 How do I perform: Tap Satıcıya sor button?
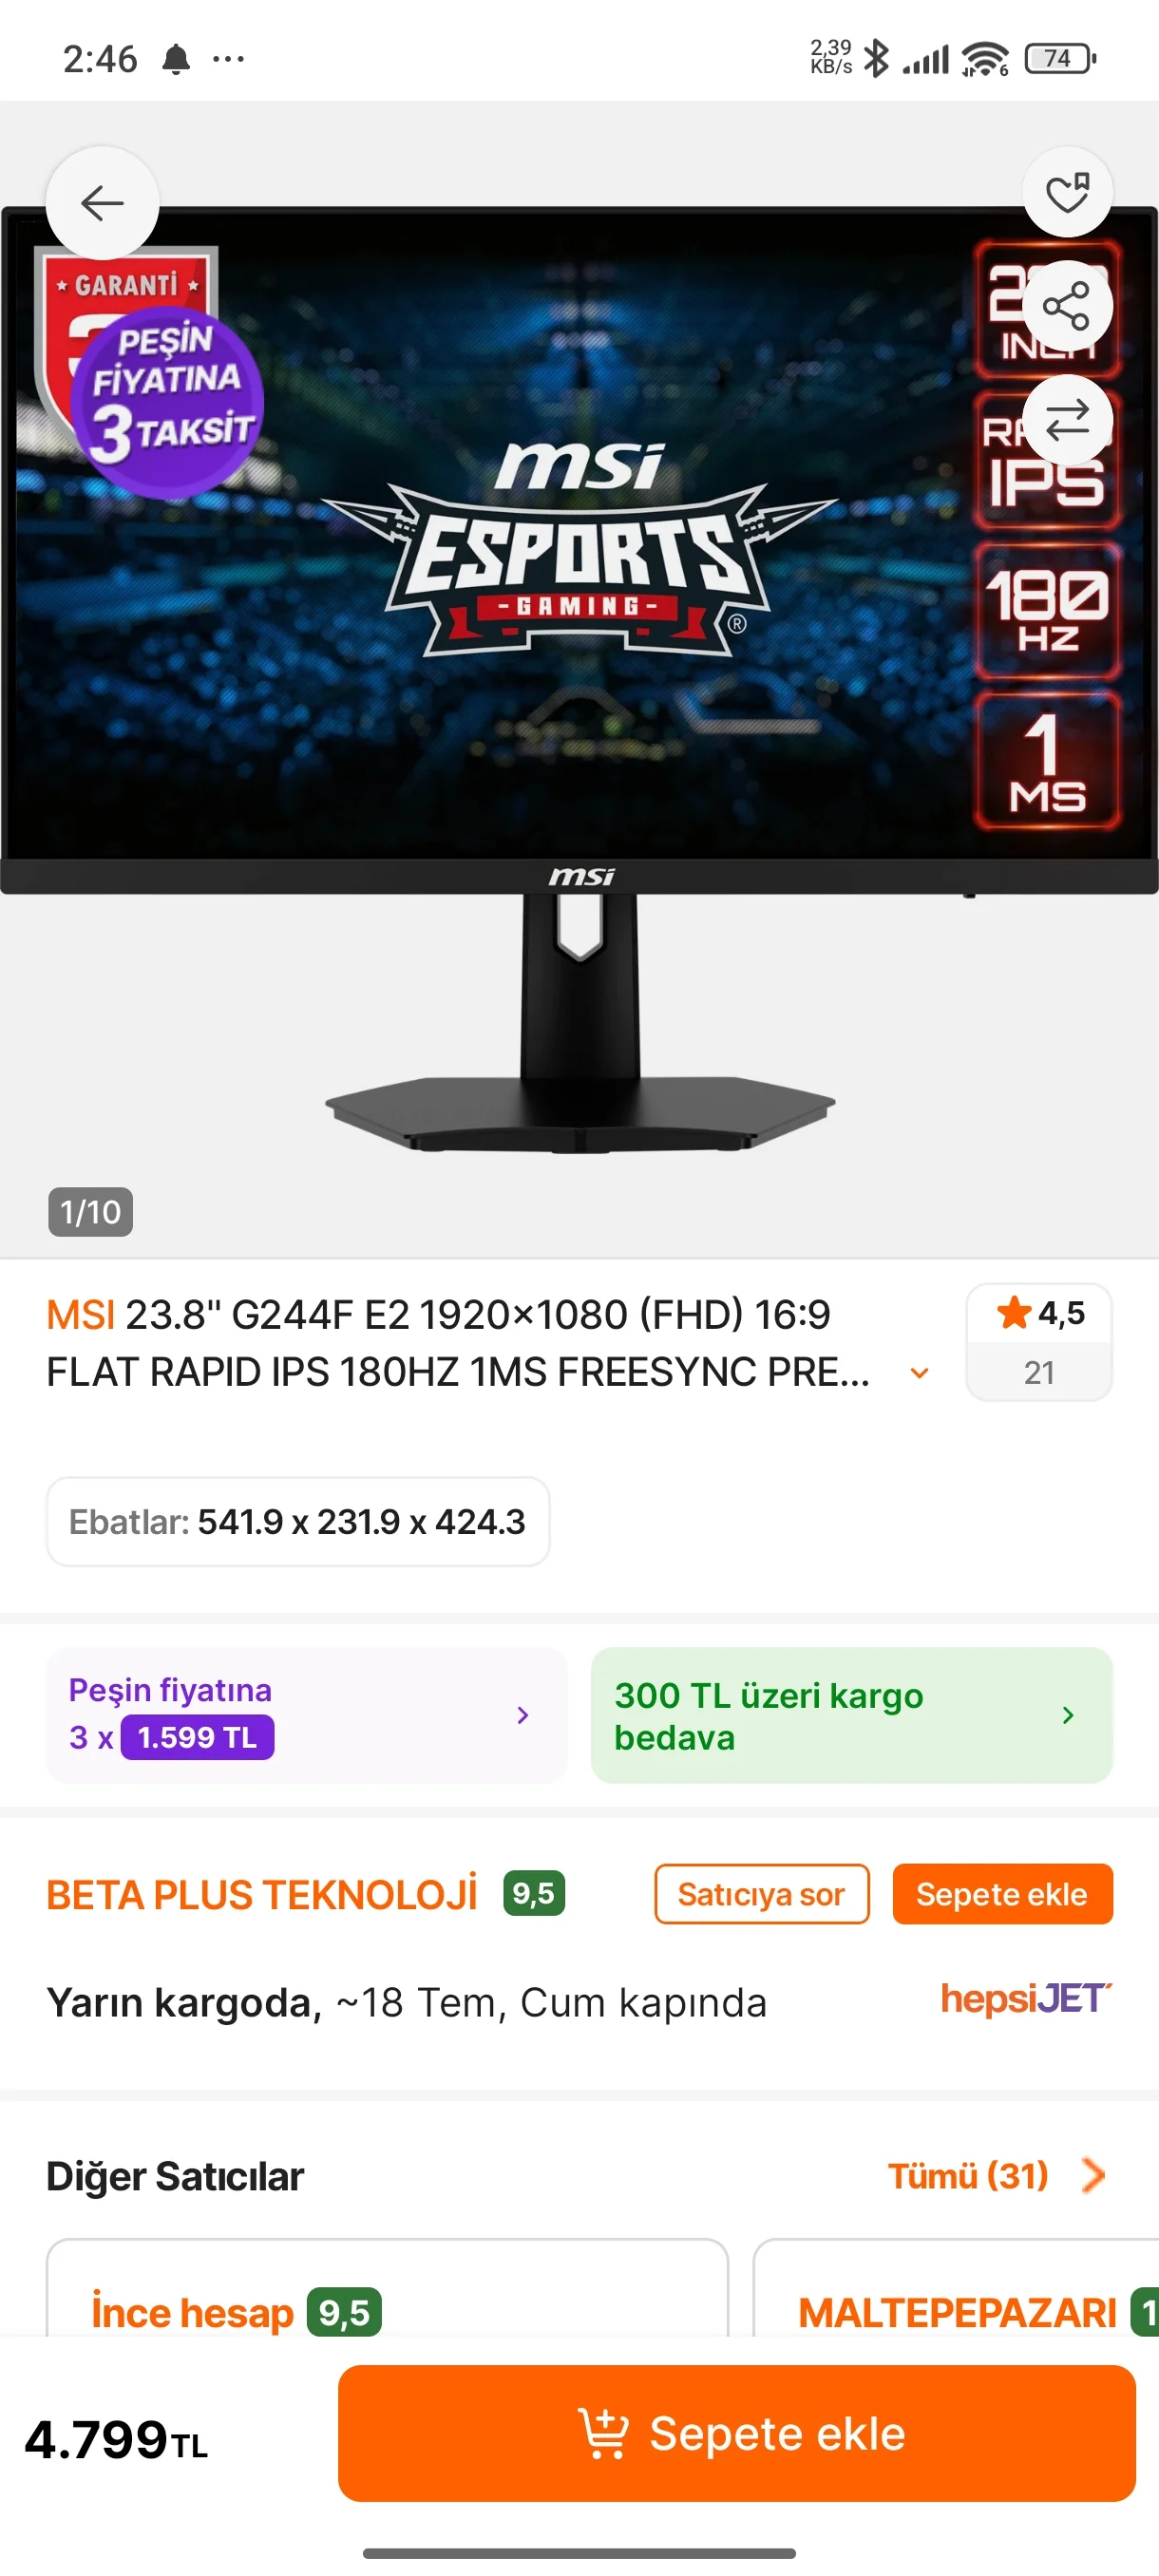tap(762, 1894)
